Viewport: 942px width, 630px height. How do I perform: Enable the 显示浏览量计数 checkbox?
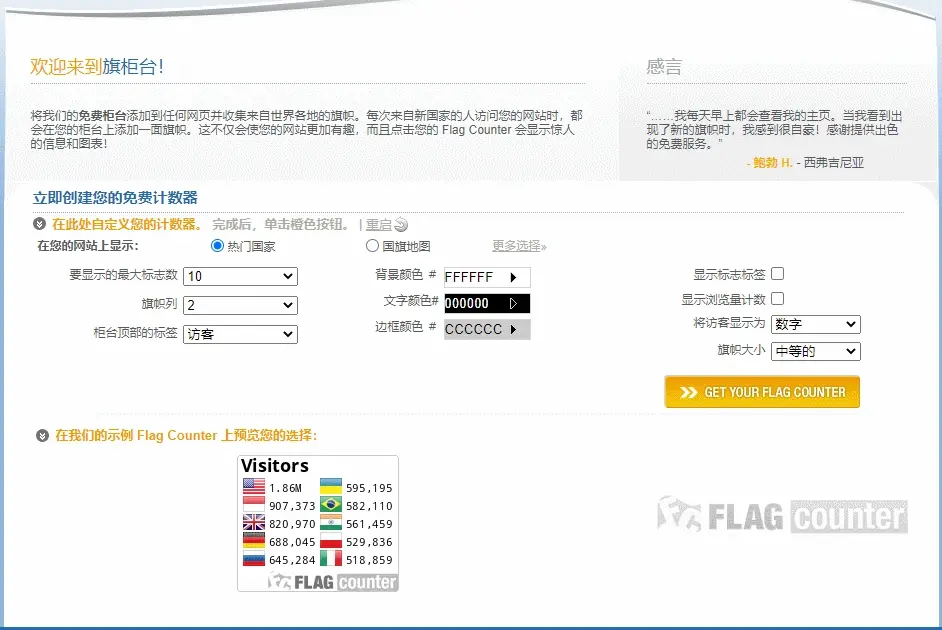pyautogui.click(x=777, y=298)
